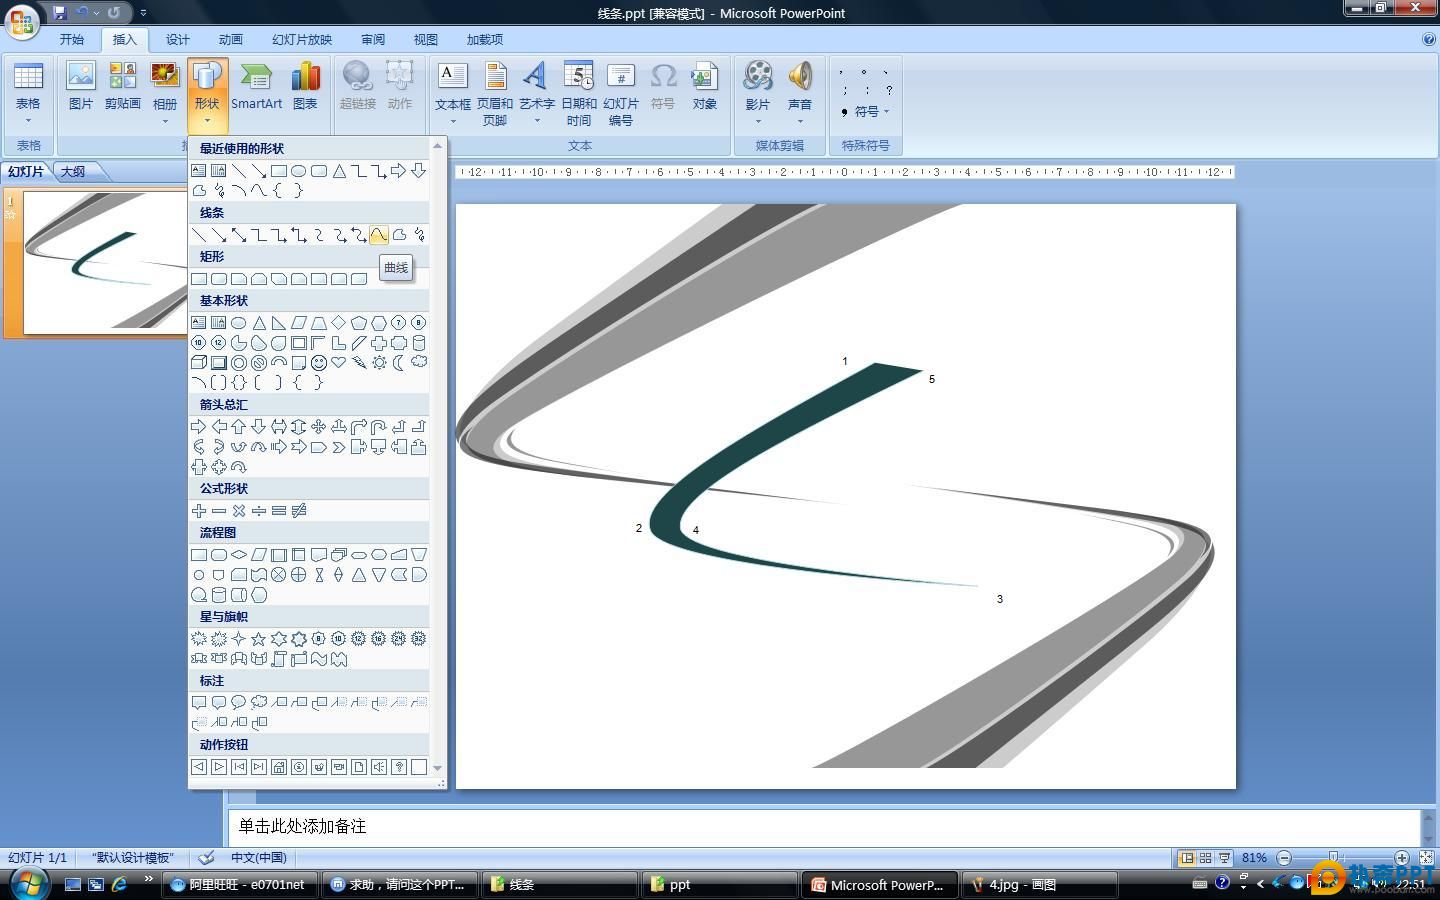This screenshot has width=1440, height=900.
Task: Insert a SmartArt graphic
Action: point(256,86)
